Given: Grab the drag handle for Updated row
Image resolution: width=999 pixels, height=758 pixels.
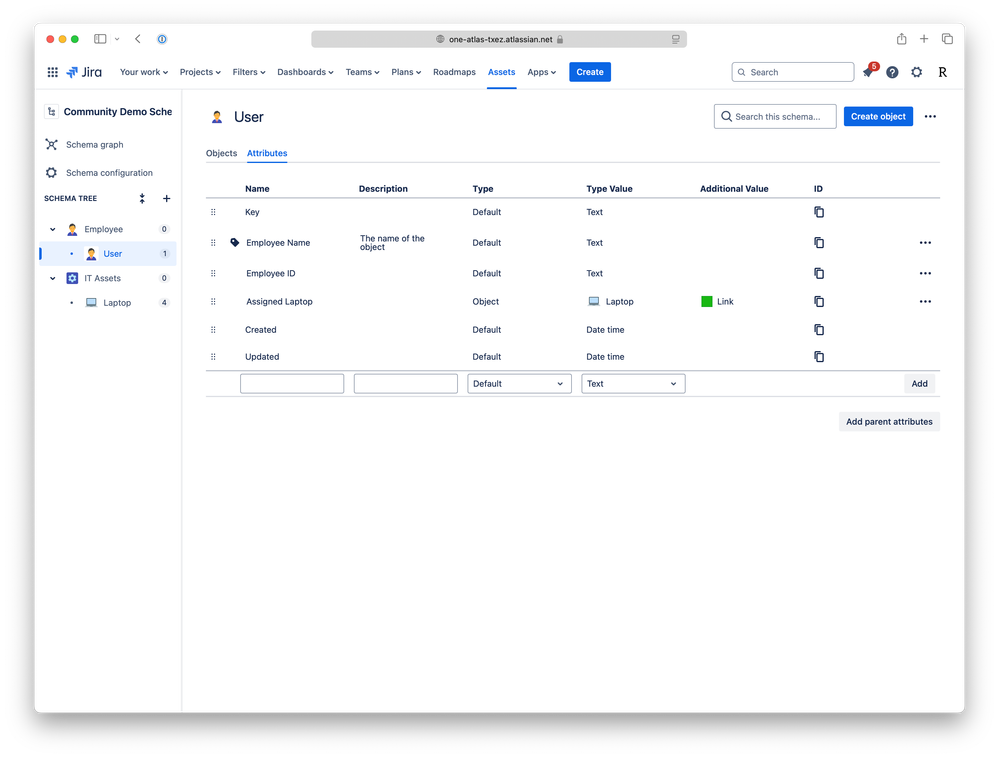Looking at the screenshot, I should coord(213,357).
